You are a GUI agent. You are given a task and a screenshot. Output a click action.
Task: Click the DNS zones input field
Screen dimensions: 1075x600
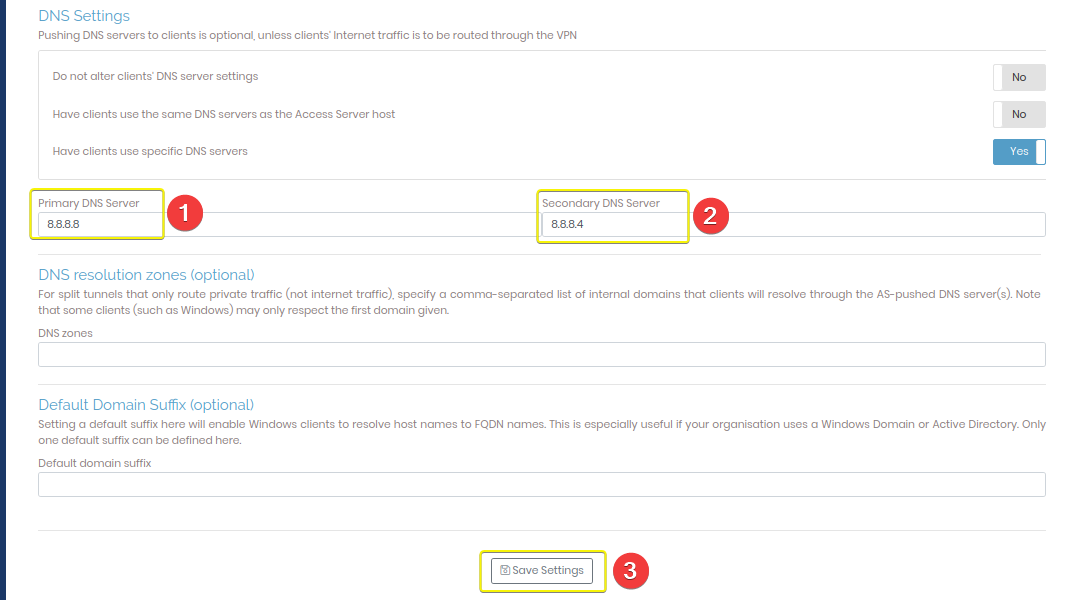coord(542,355)
